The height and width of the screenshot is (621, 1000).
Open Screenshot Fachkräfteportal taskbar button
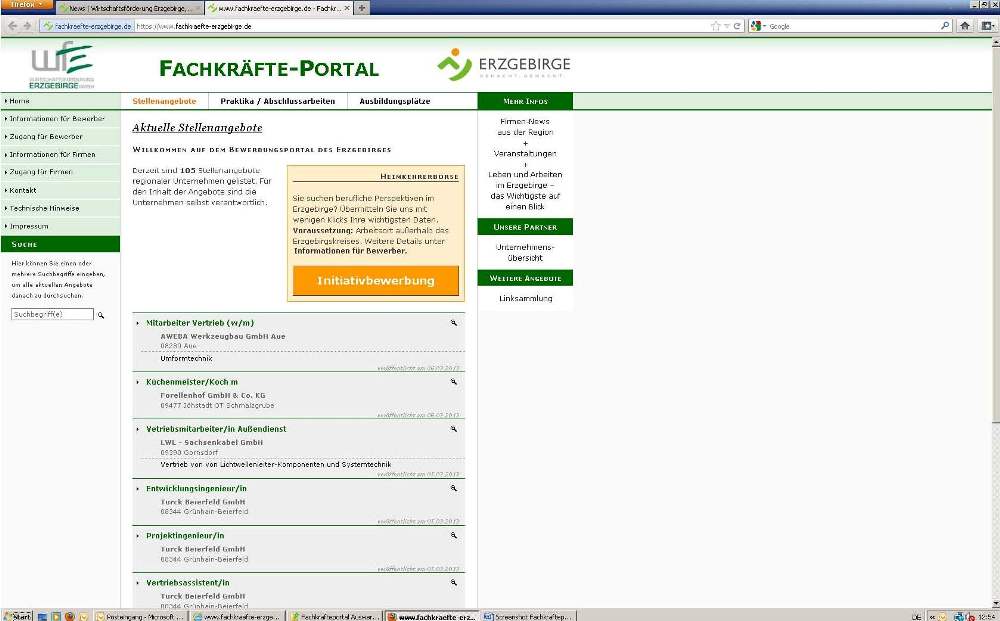(x=528, y=617)
